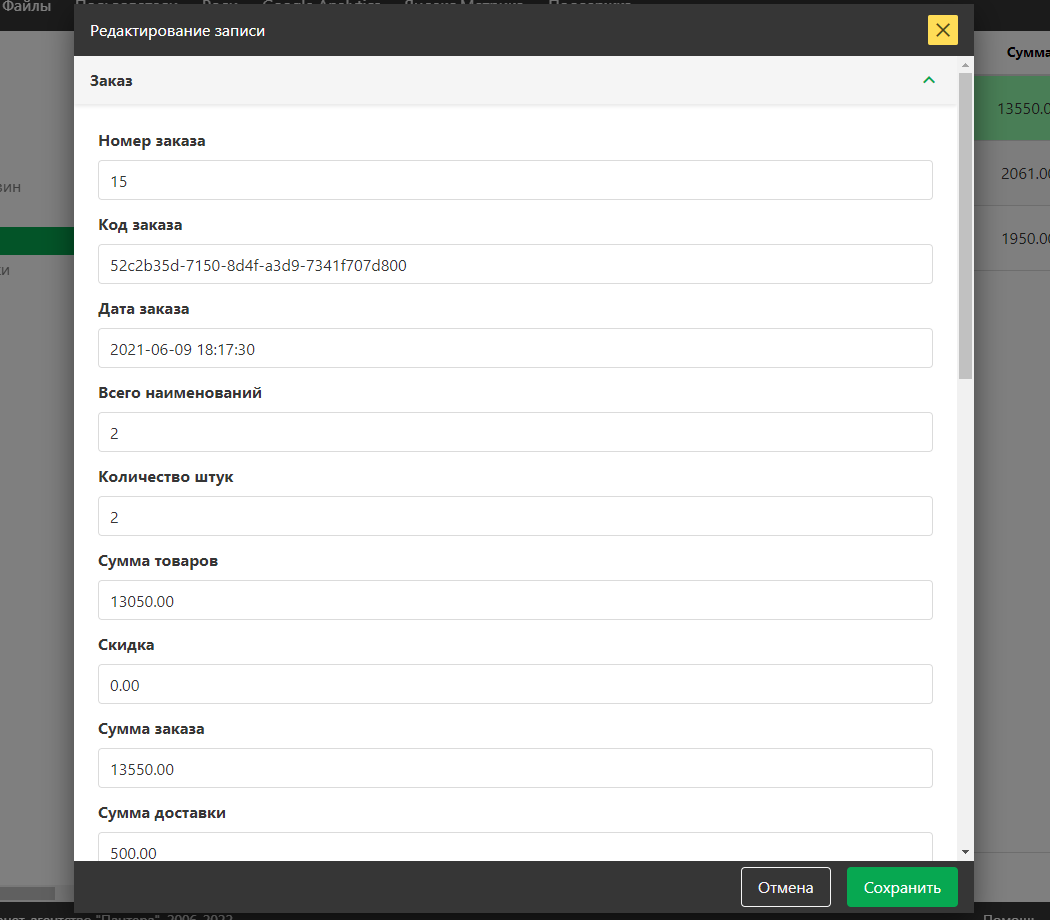
Task: Open the Файлы menu item behind the dialog
Action: (26, 6)
